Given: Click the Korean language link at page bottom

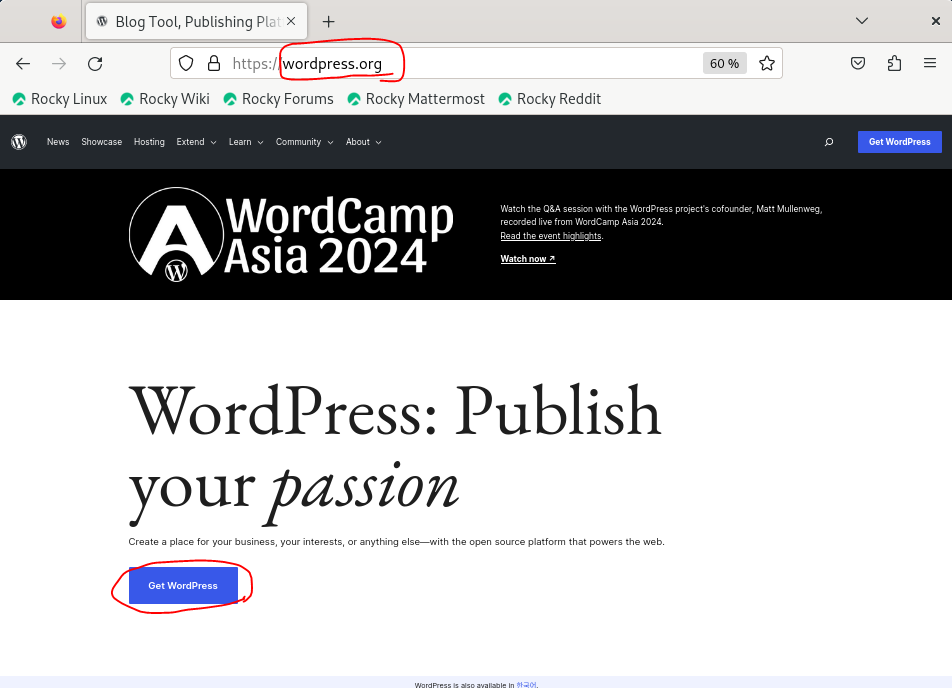Looking at the screenshot, I should click(526, 684).
